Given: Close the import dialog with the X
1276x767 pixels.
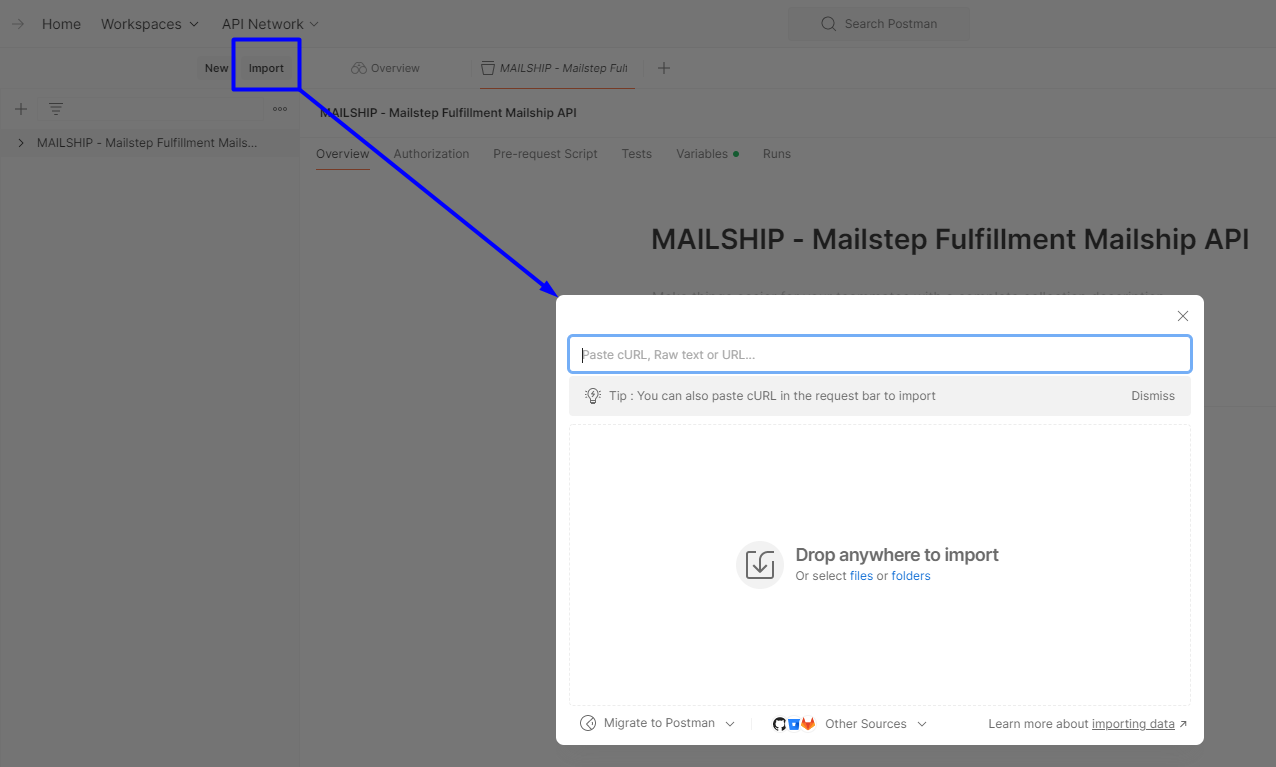Looking at the screenshot, I should pyautogui.click(x=1183, y=316).
